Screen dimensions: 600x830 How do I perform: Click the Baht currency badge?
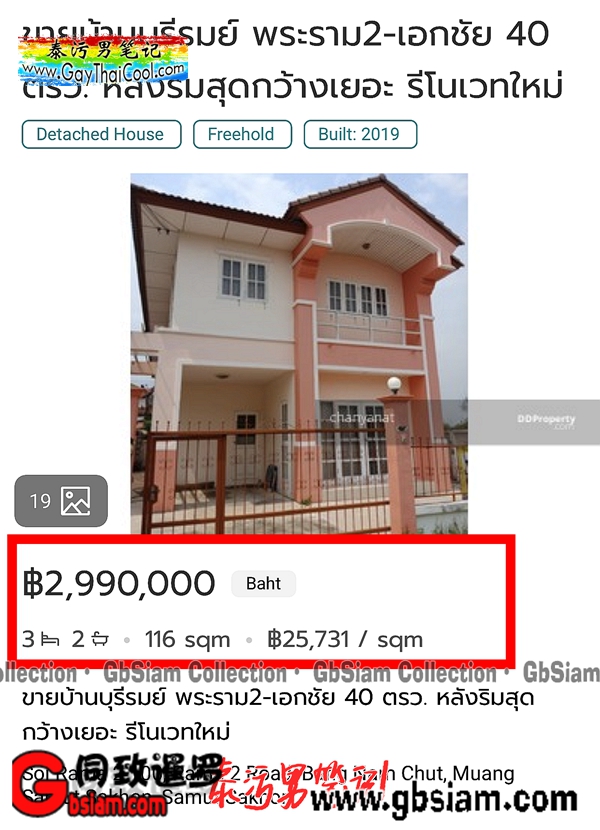click(263, 583)
